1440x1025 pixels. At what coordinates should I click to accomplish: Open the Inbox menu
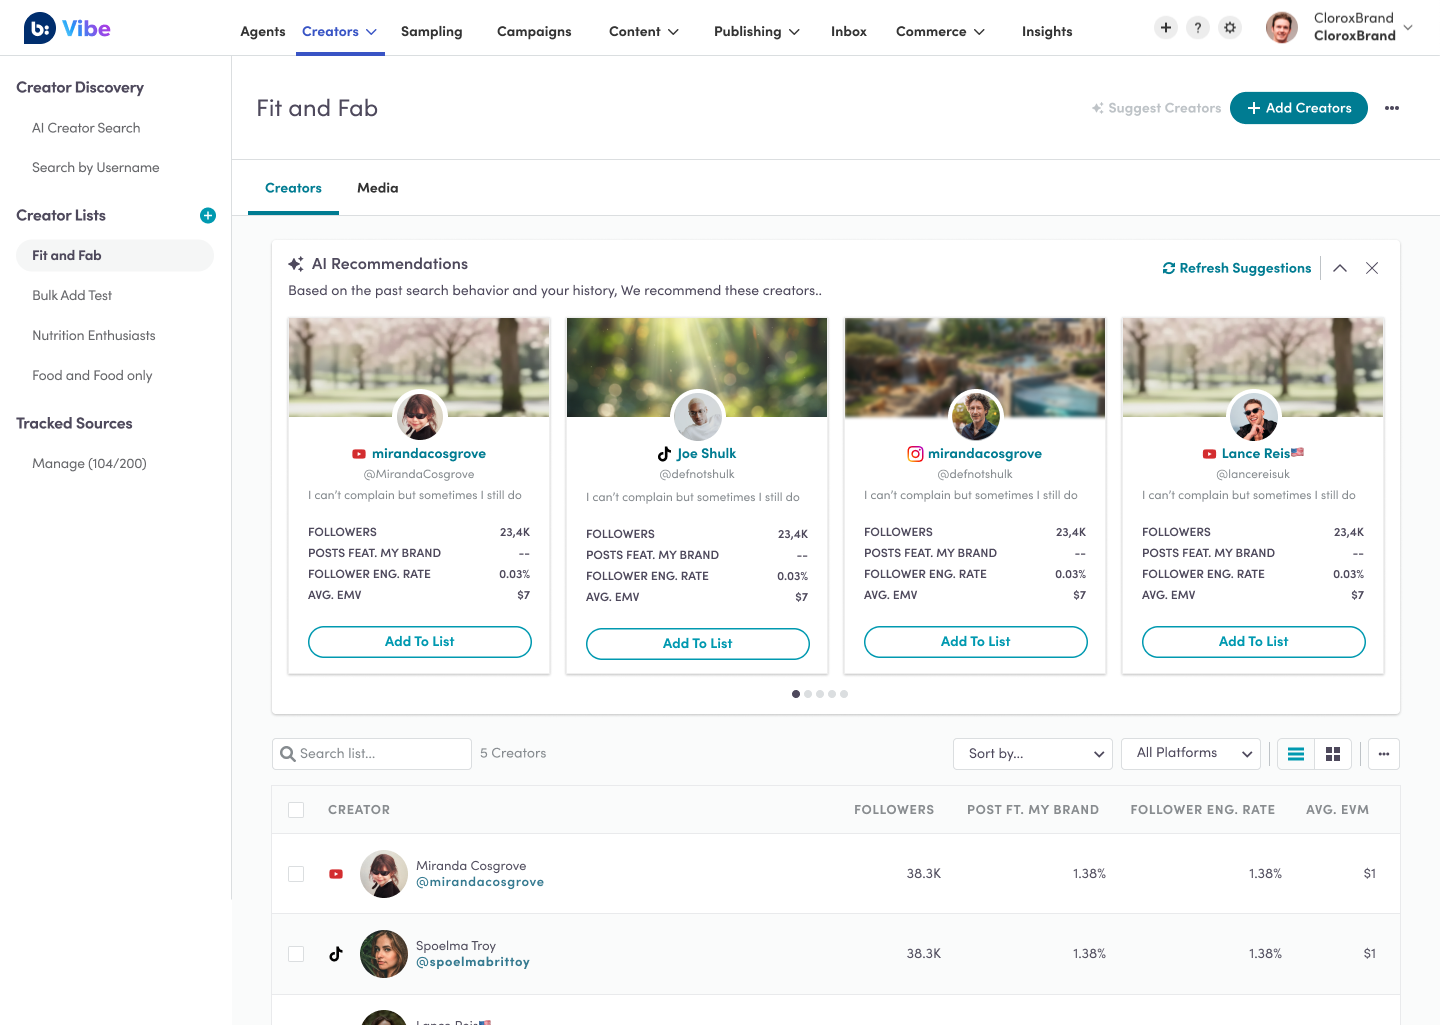pos(849,31)
